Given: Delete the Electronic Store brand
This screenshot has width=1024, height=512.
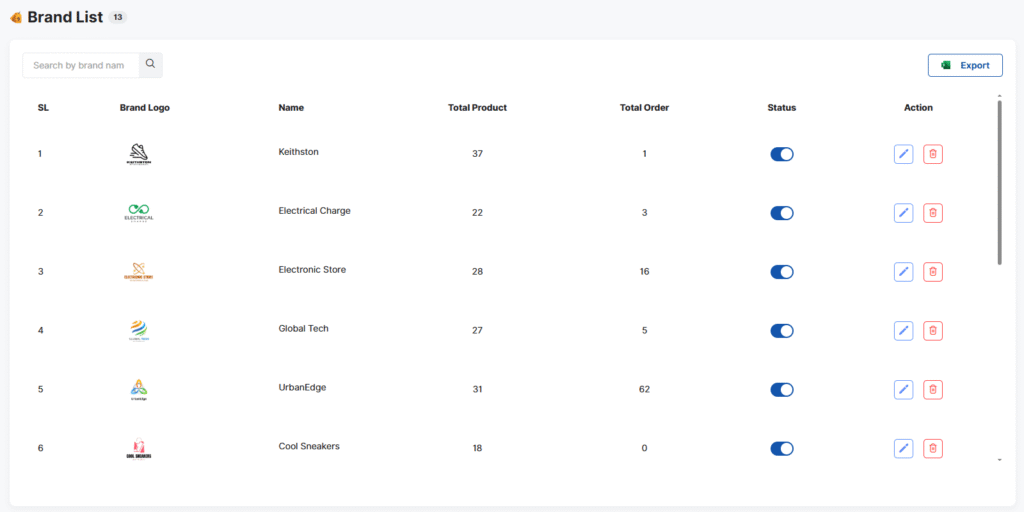Looking at the screenshot, I should pyautogui.click(x=933, y=272).
